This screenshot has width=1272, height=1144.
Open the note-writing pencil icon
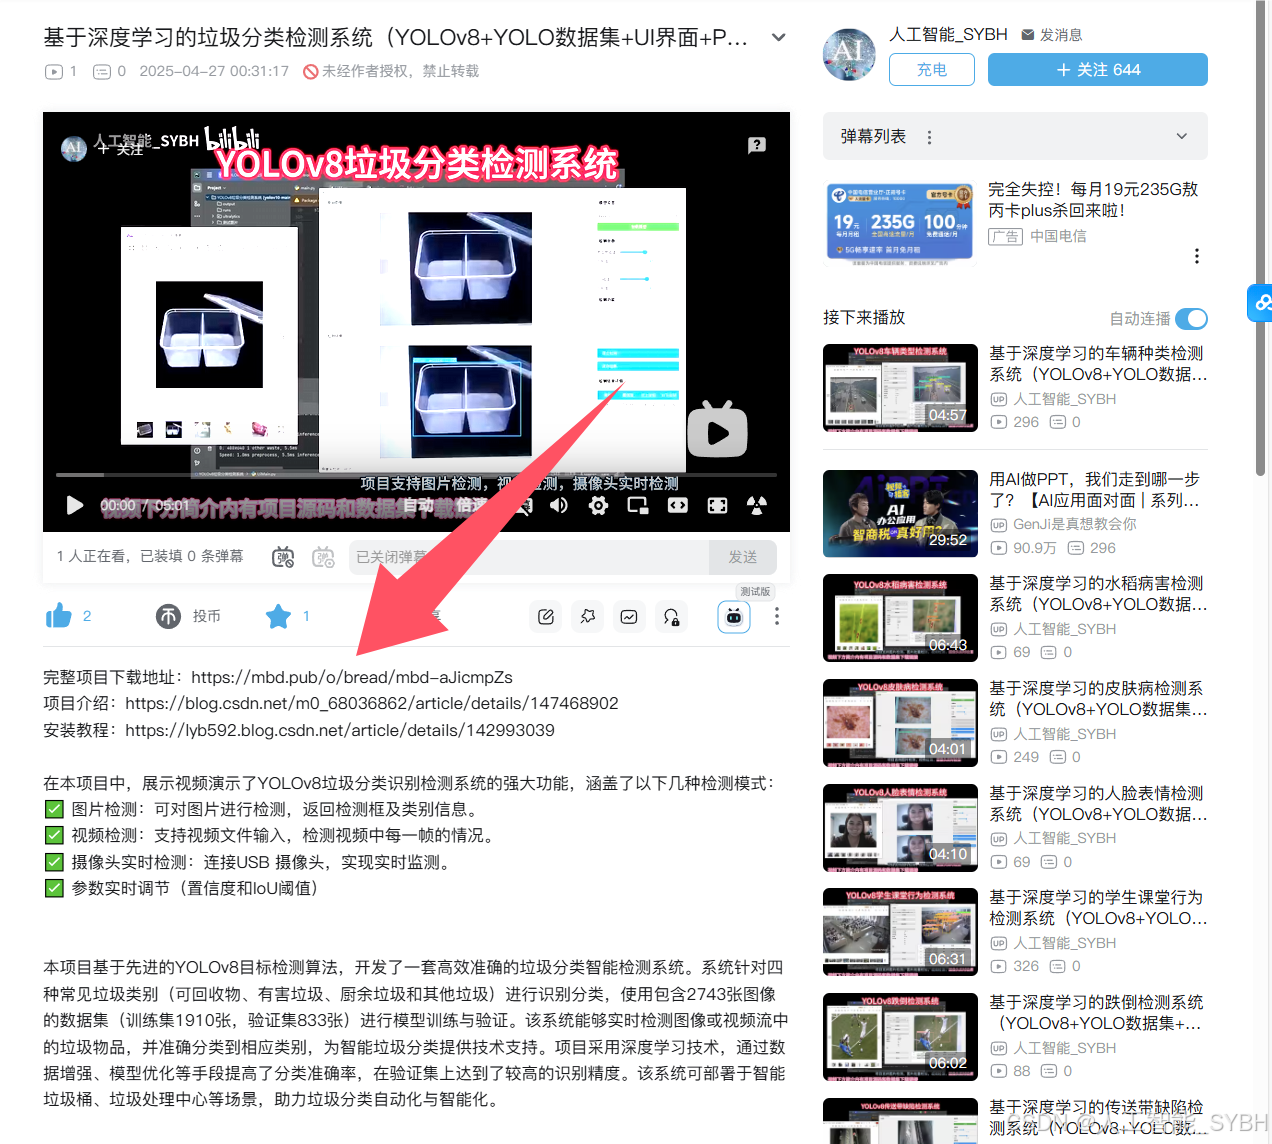coord(546,617)
